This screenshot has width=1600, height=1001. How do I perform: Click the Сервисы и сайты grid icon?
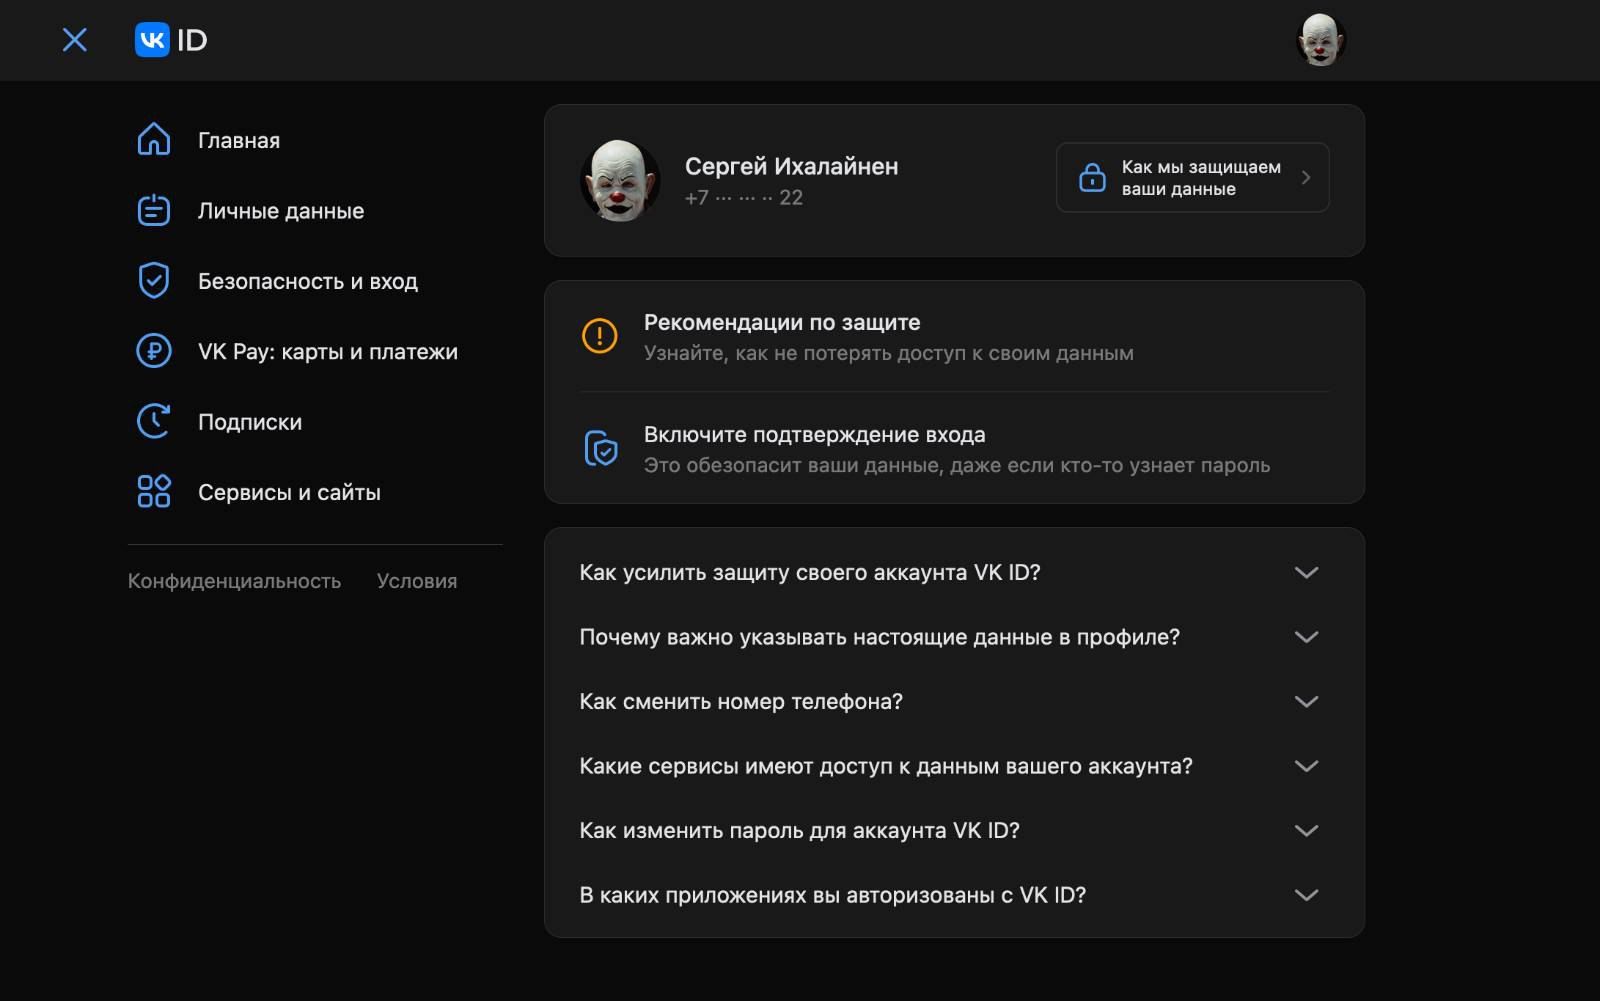(153, 492)
